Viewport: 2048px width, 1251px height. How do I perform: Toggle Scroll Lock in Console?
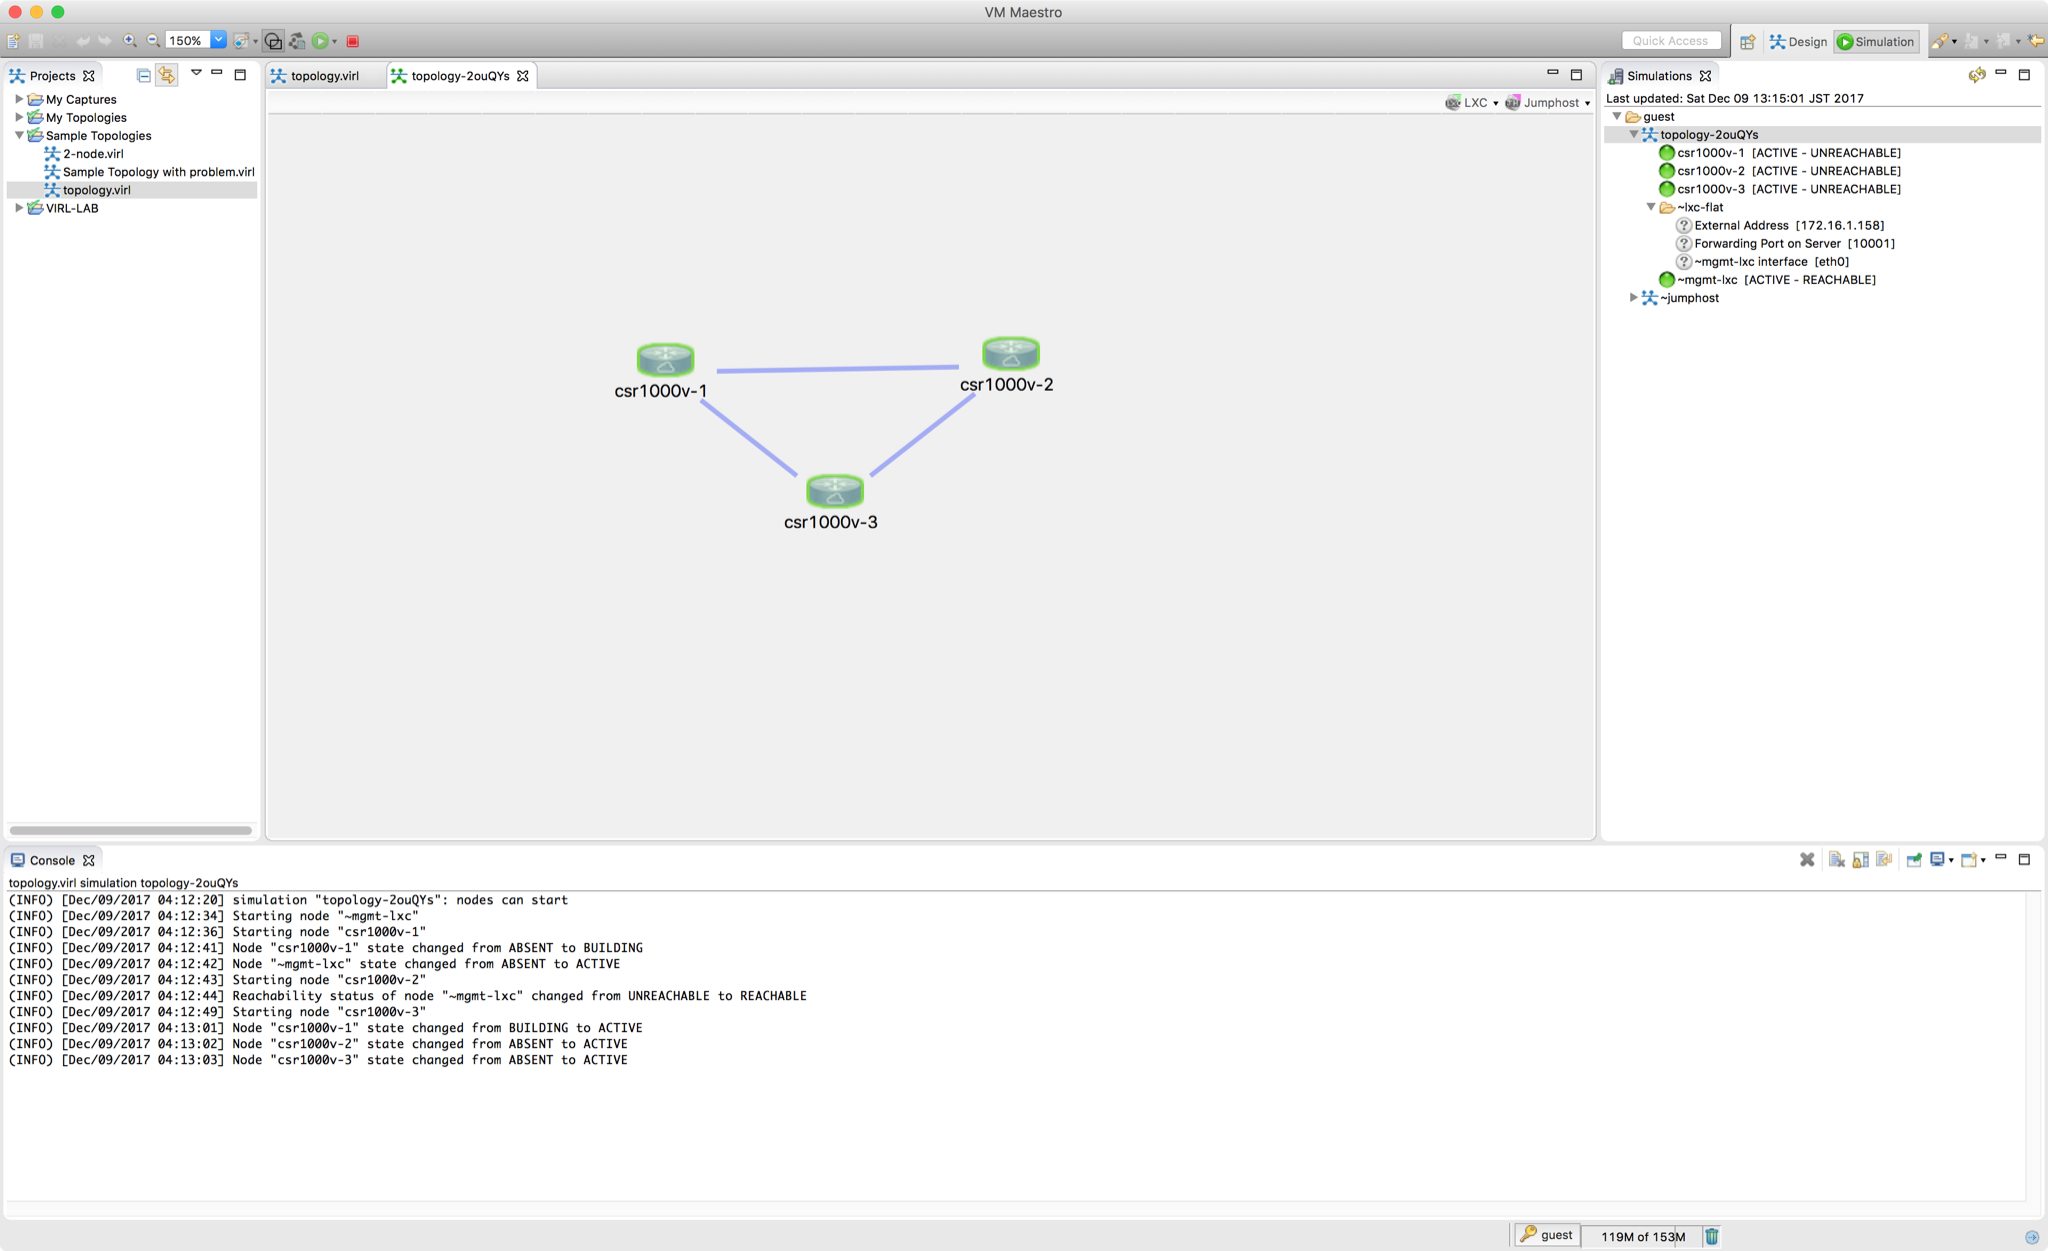pos(1861,860)
